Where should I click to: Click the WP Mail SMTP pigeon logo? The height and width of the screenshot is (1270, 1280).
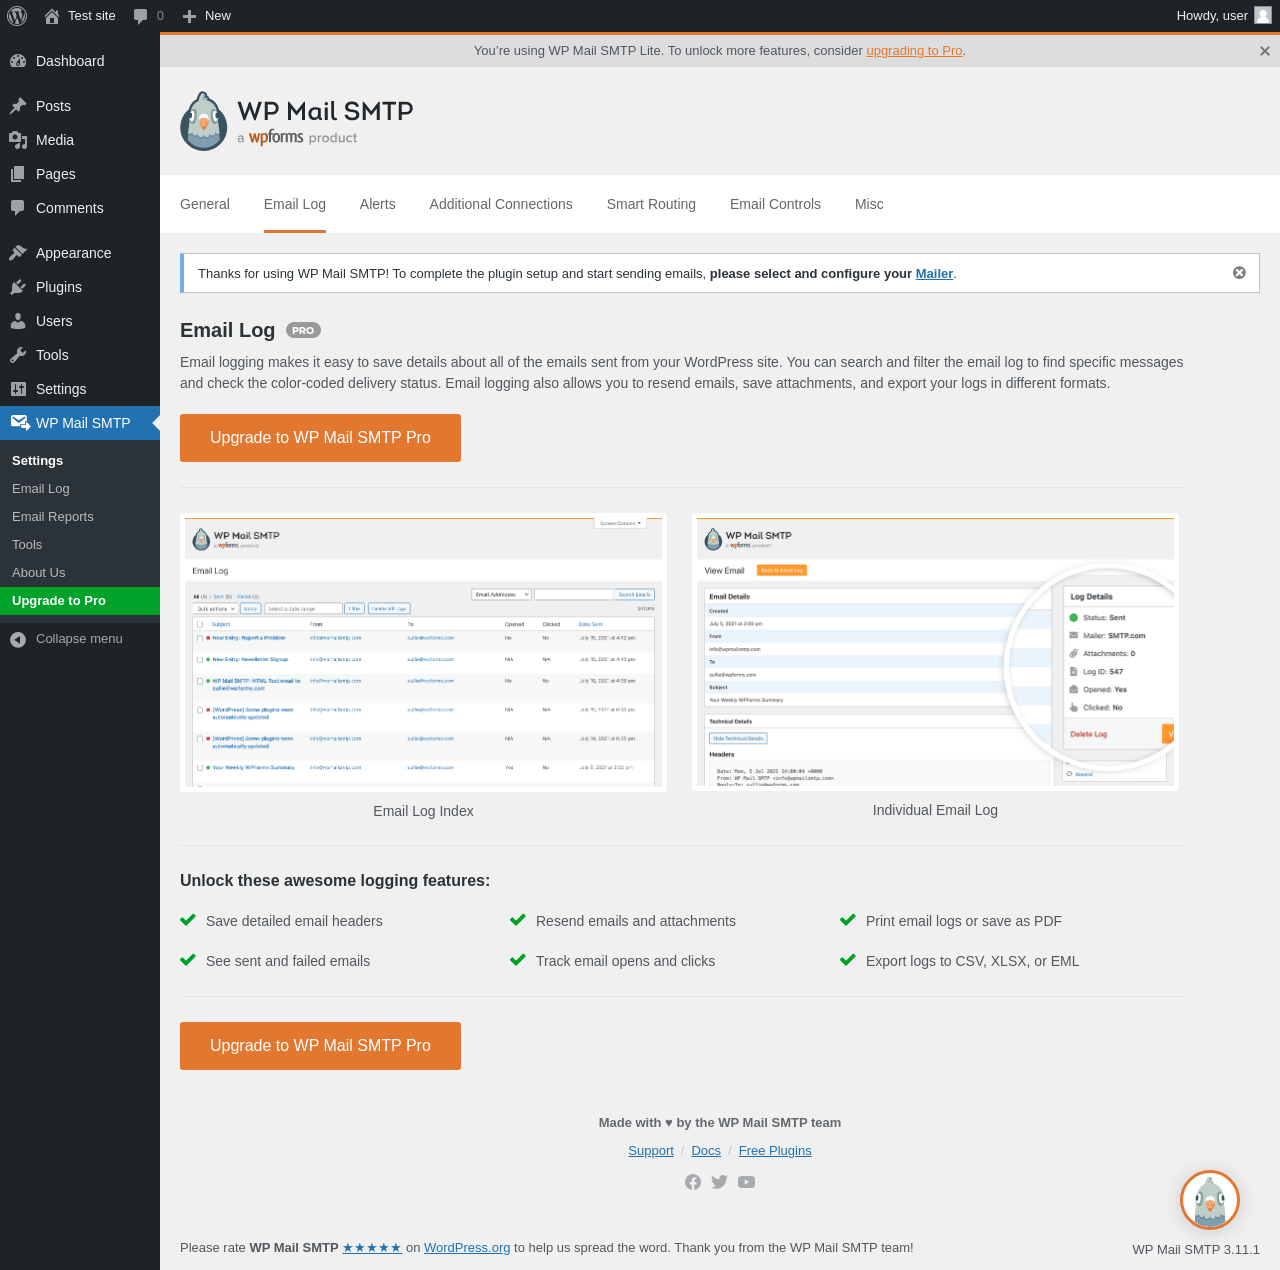204,121
